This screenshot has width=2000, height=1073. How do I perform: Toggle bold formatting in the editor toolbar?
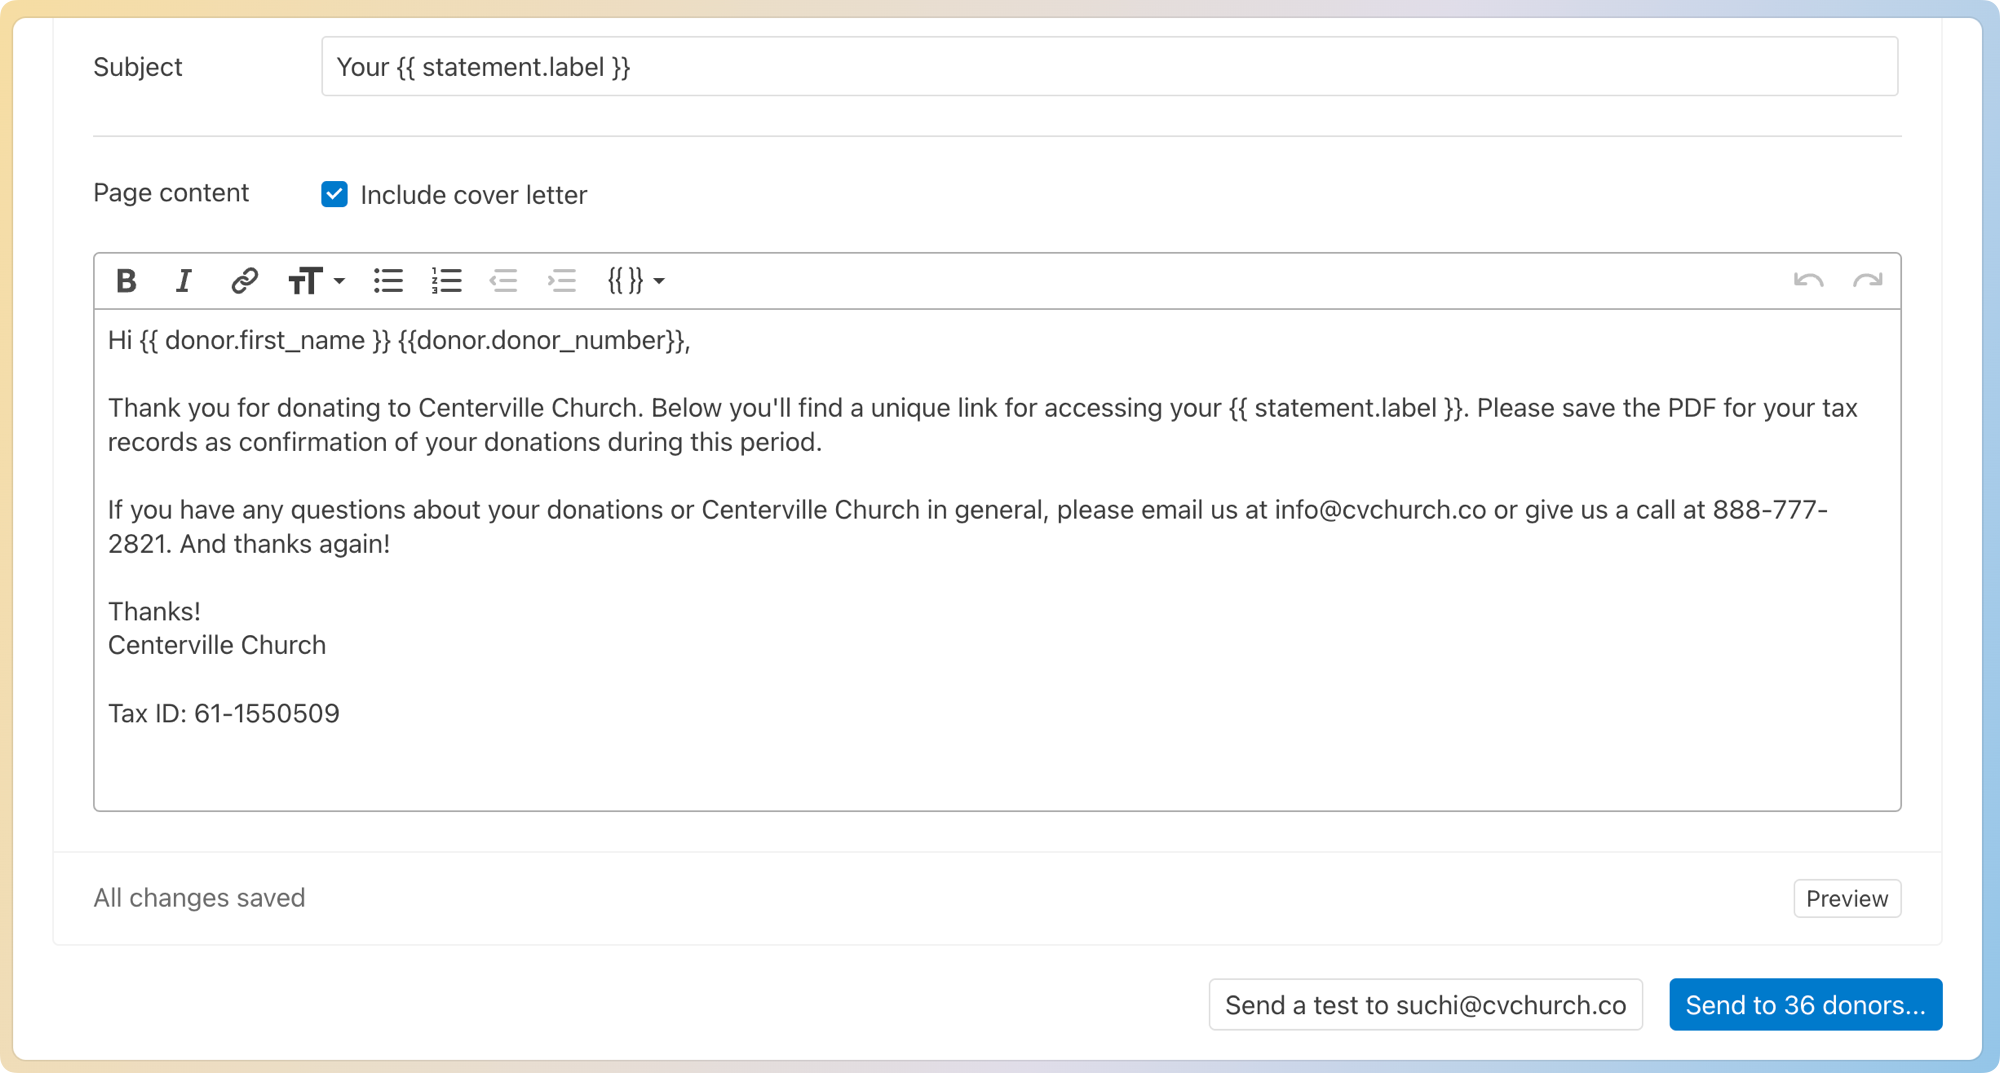pos(126,281)
